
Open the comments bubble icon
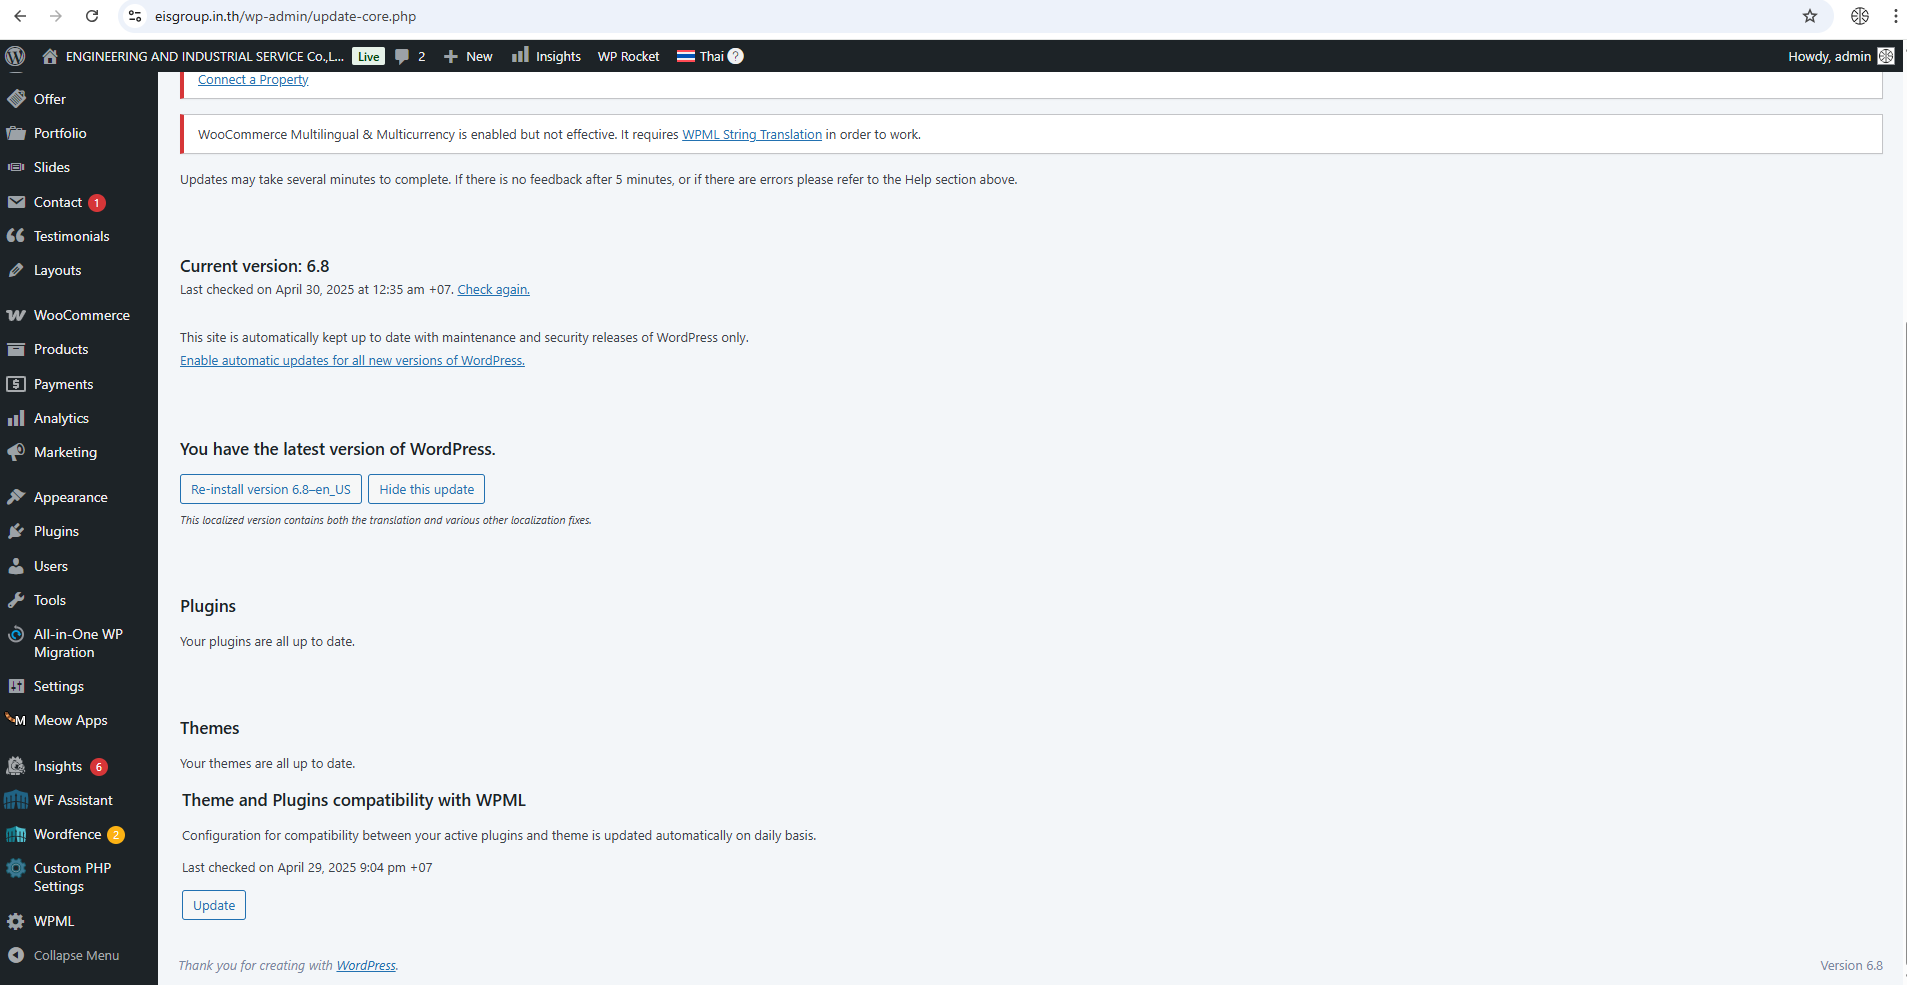[x=402, y=56]
